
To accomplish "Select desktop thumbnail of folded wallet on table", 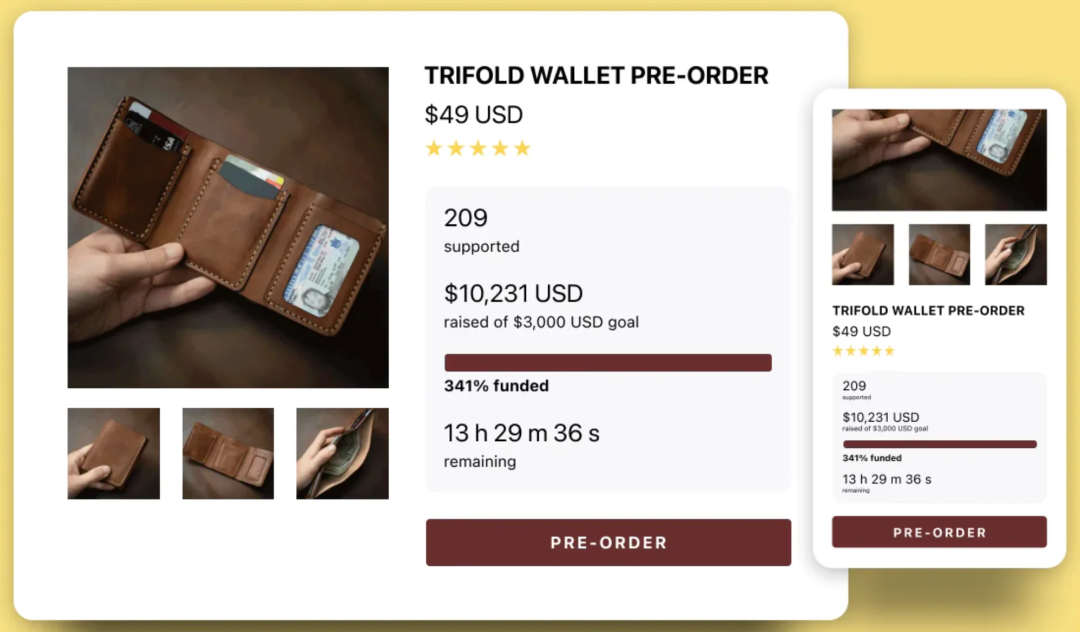I will (x=228, y=453).
